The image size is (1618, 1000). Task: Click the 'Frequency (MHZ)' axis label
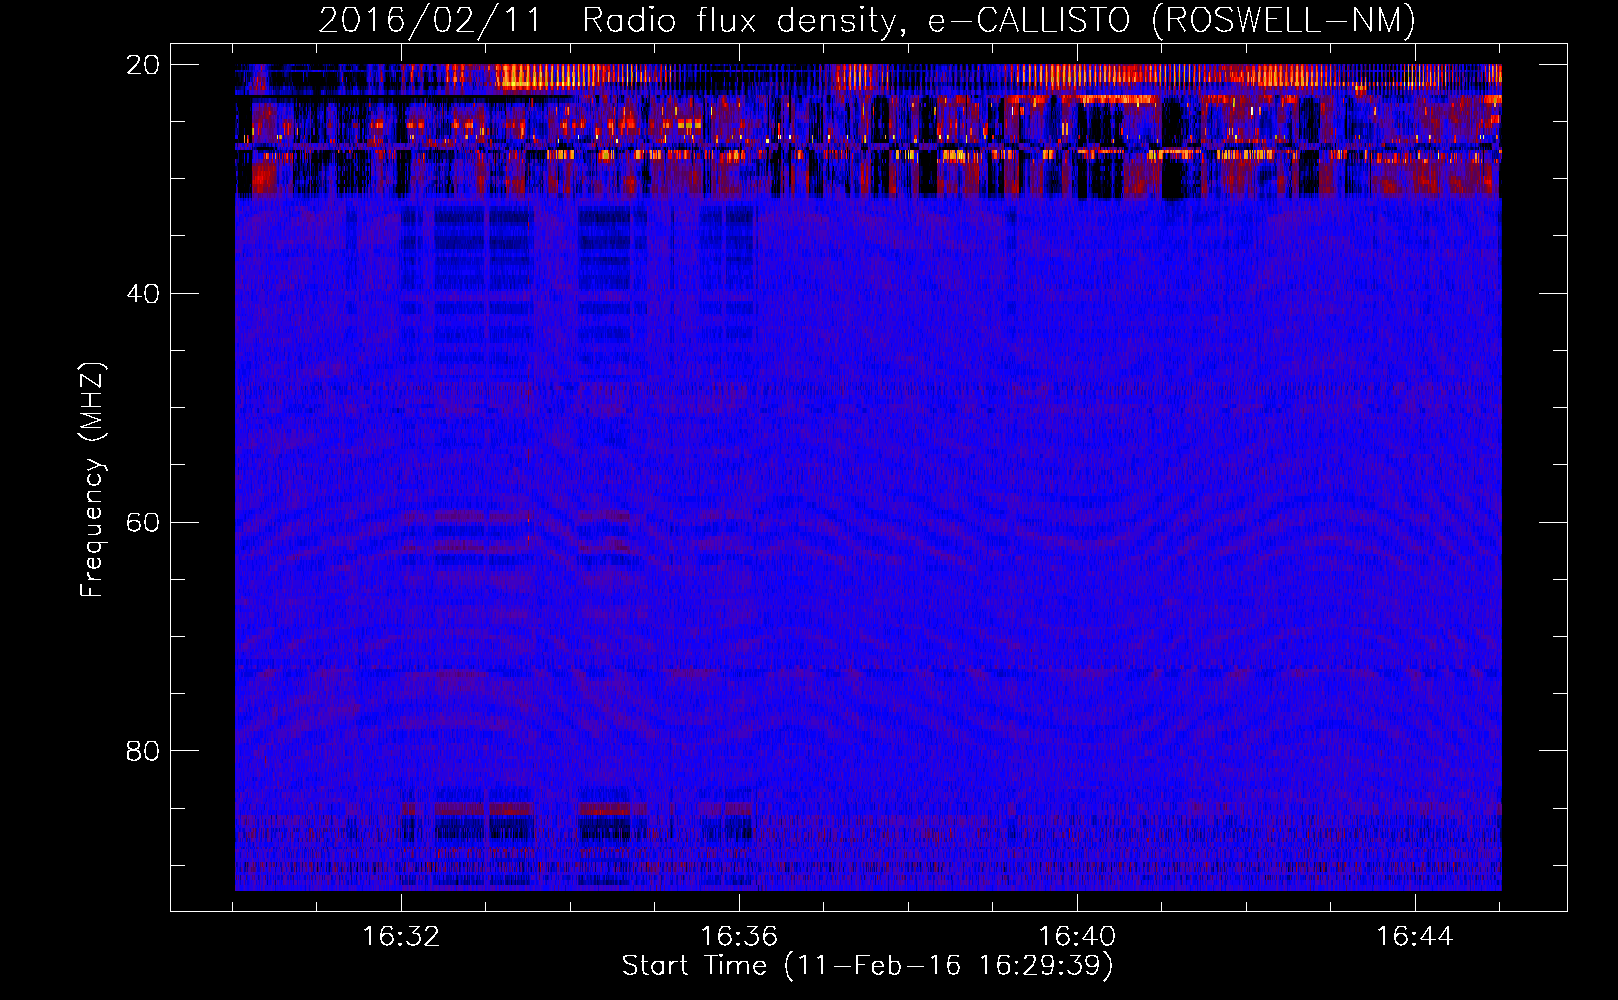coord(92,480)
